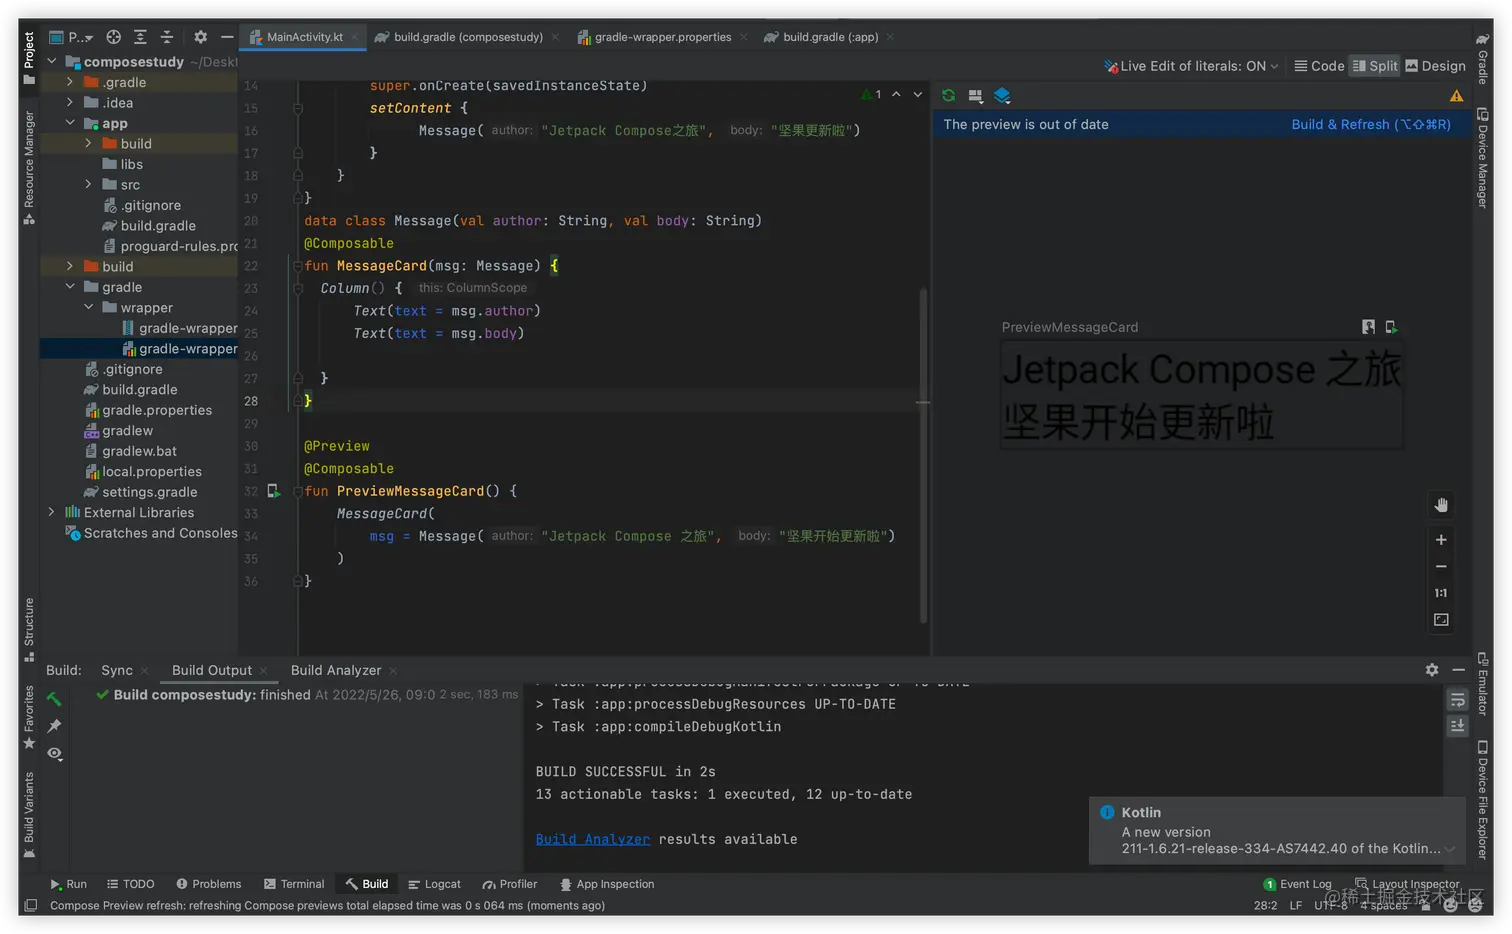1512x934 pixels.
Task: Close the MainActivity.kt tab
Action: pyautogui.click(x=354, y=37)
